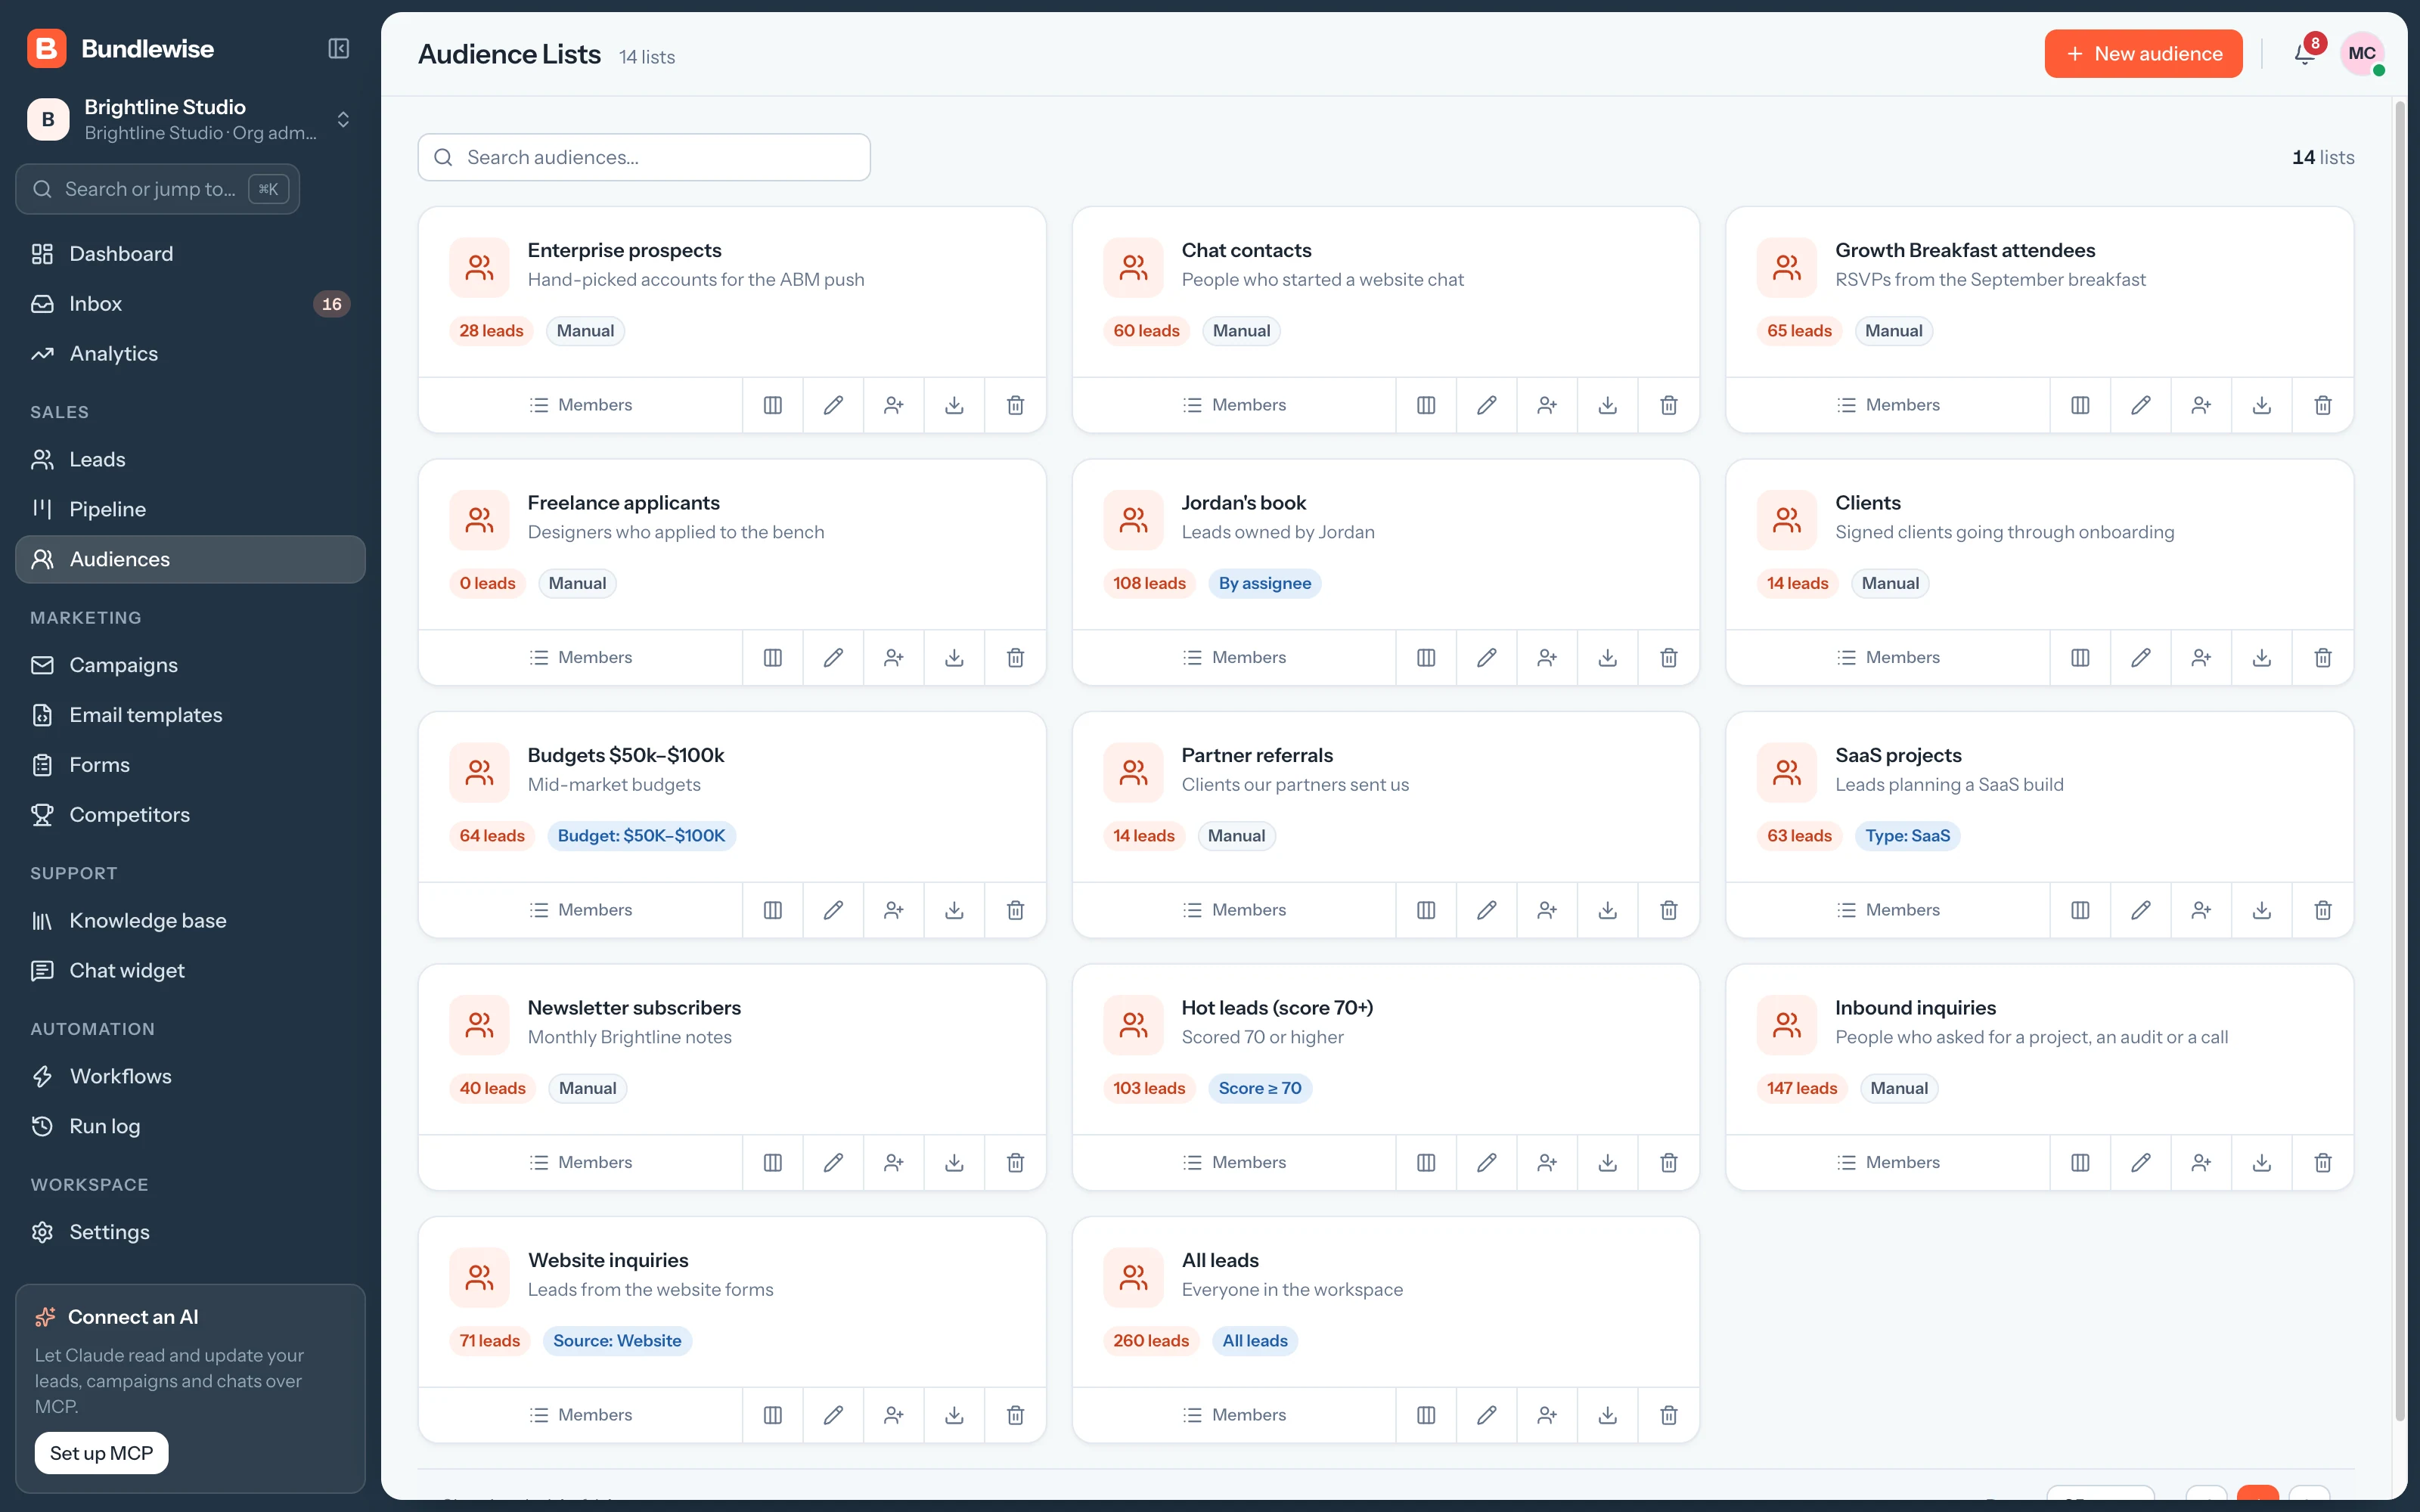The height and width of the screenshot is (1512, 2420).
Task: Delete the Enterprise prospects list
Action: tap(1015, 405)
